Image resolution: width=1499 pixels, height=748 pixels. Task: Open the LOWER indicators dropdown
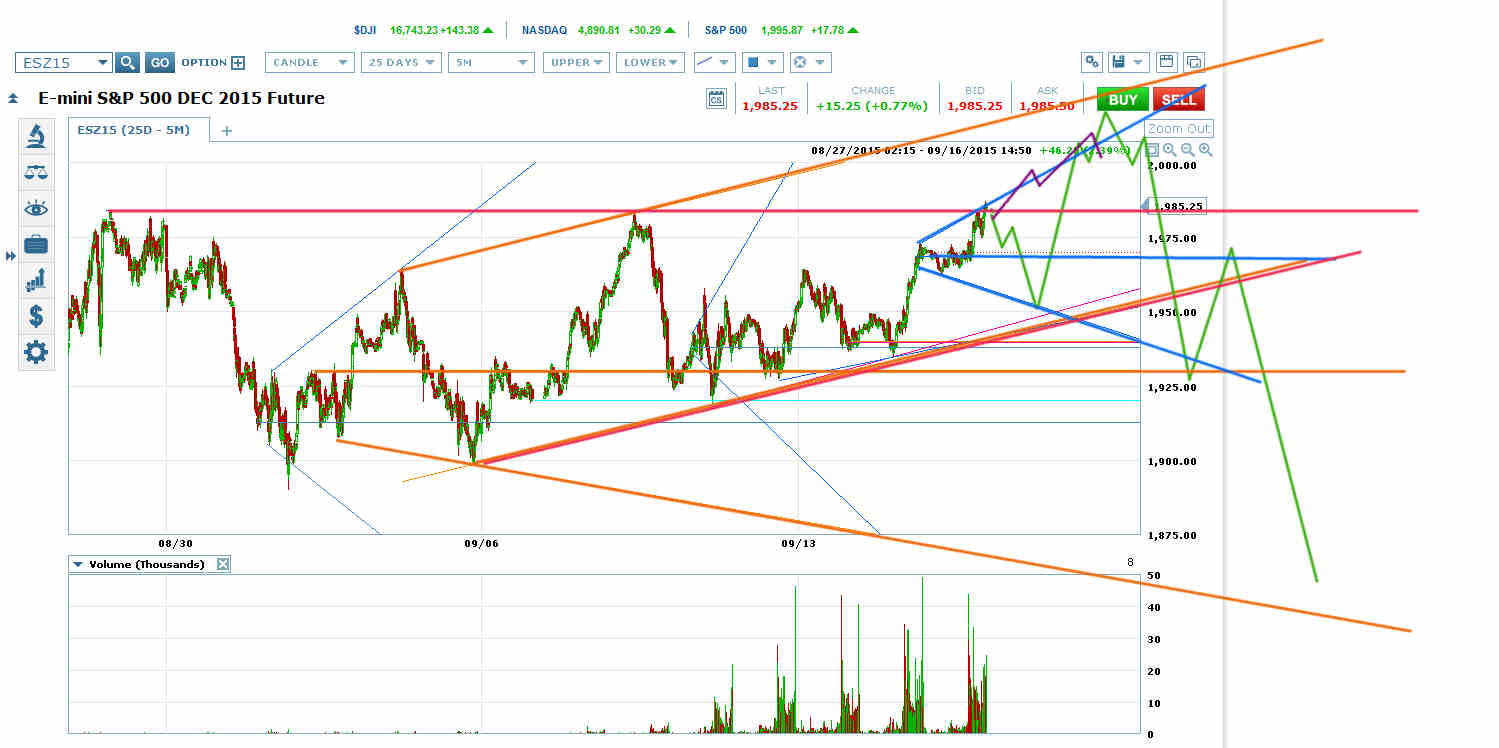650,62
